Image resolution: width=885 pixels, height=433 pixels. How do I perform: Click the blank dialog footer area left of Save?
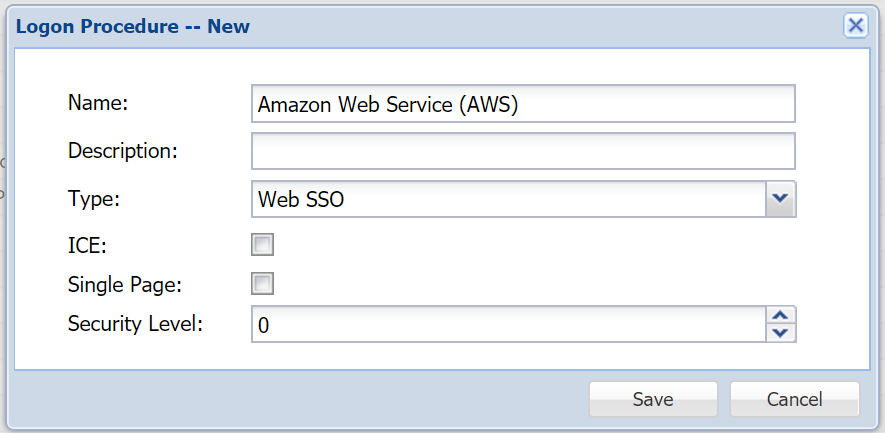(300, 399)
